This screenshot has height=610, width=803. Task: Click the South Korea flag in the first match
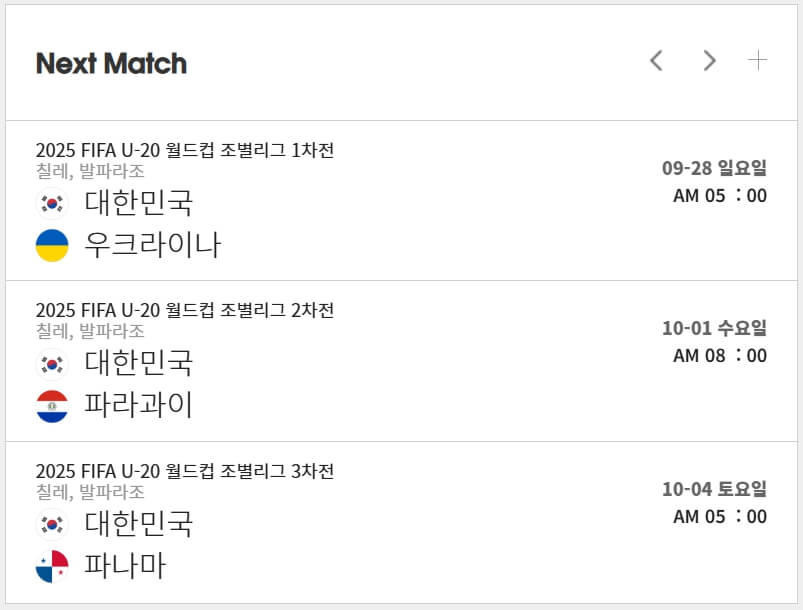coord(52,203)
